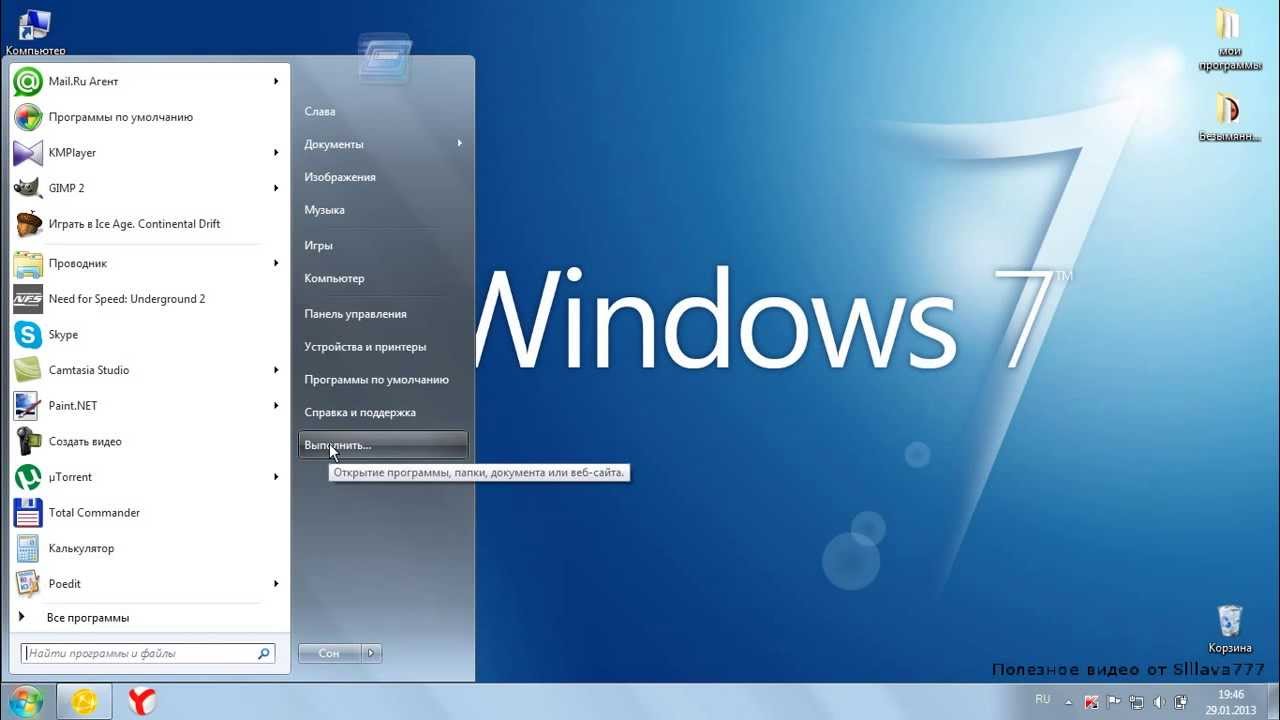Expand the Проводник jump list arrow
The image size is (1280, 720).
[x=276, y=263]
